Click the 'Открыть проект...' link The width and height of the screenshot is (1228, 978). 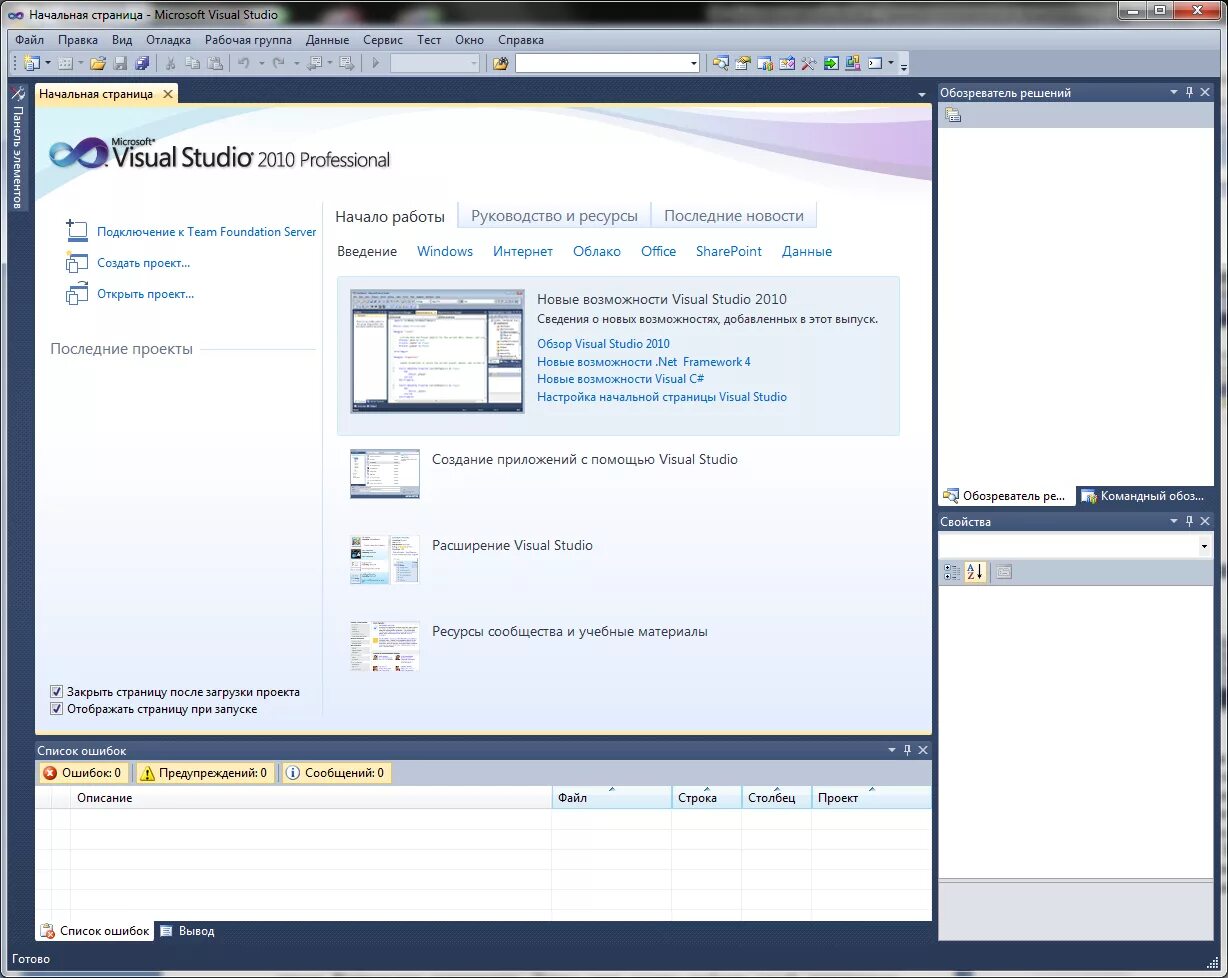pos(145,294)
